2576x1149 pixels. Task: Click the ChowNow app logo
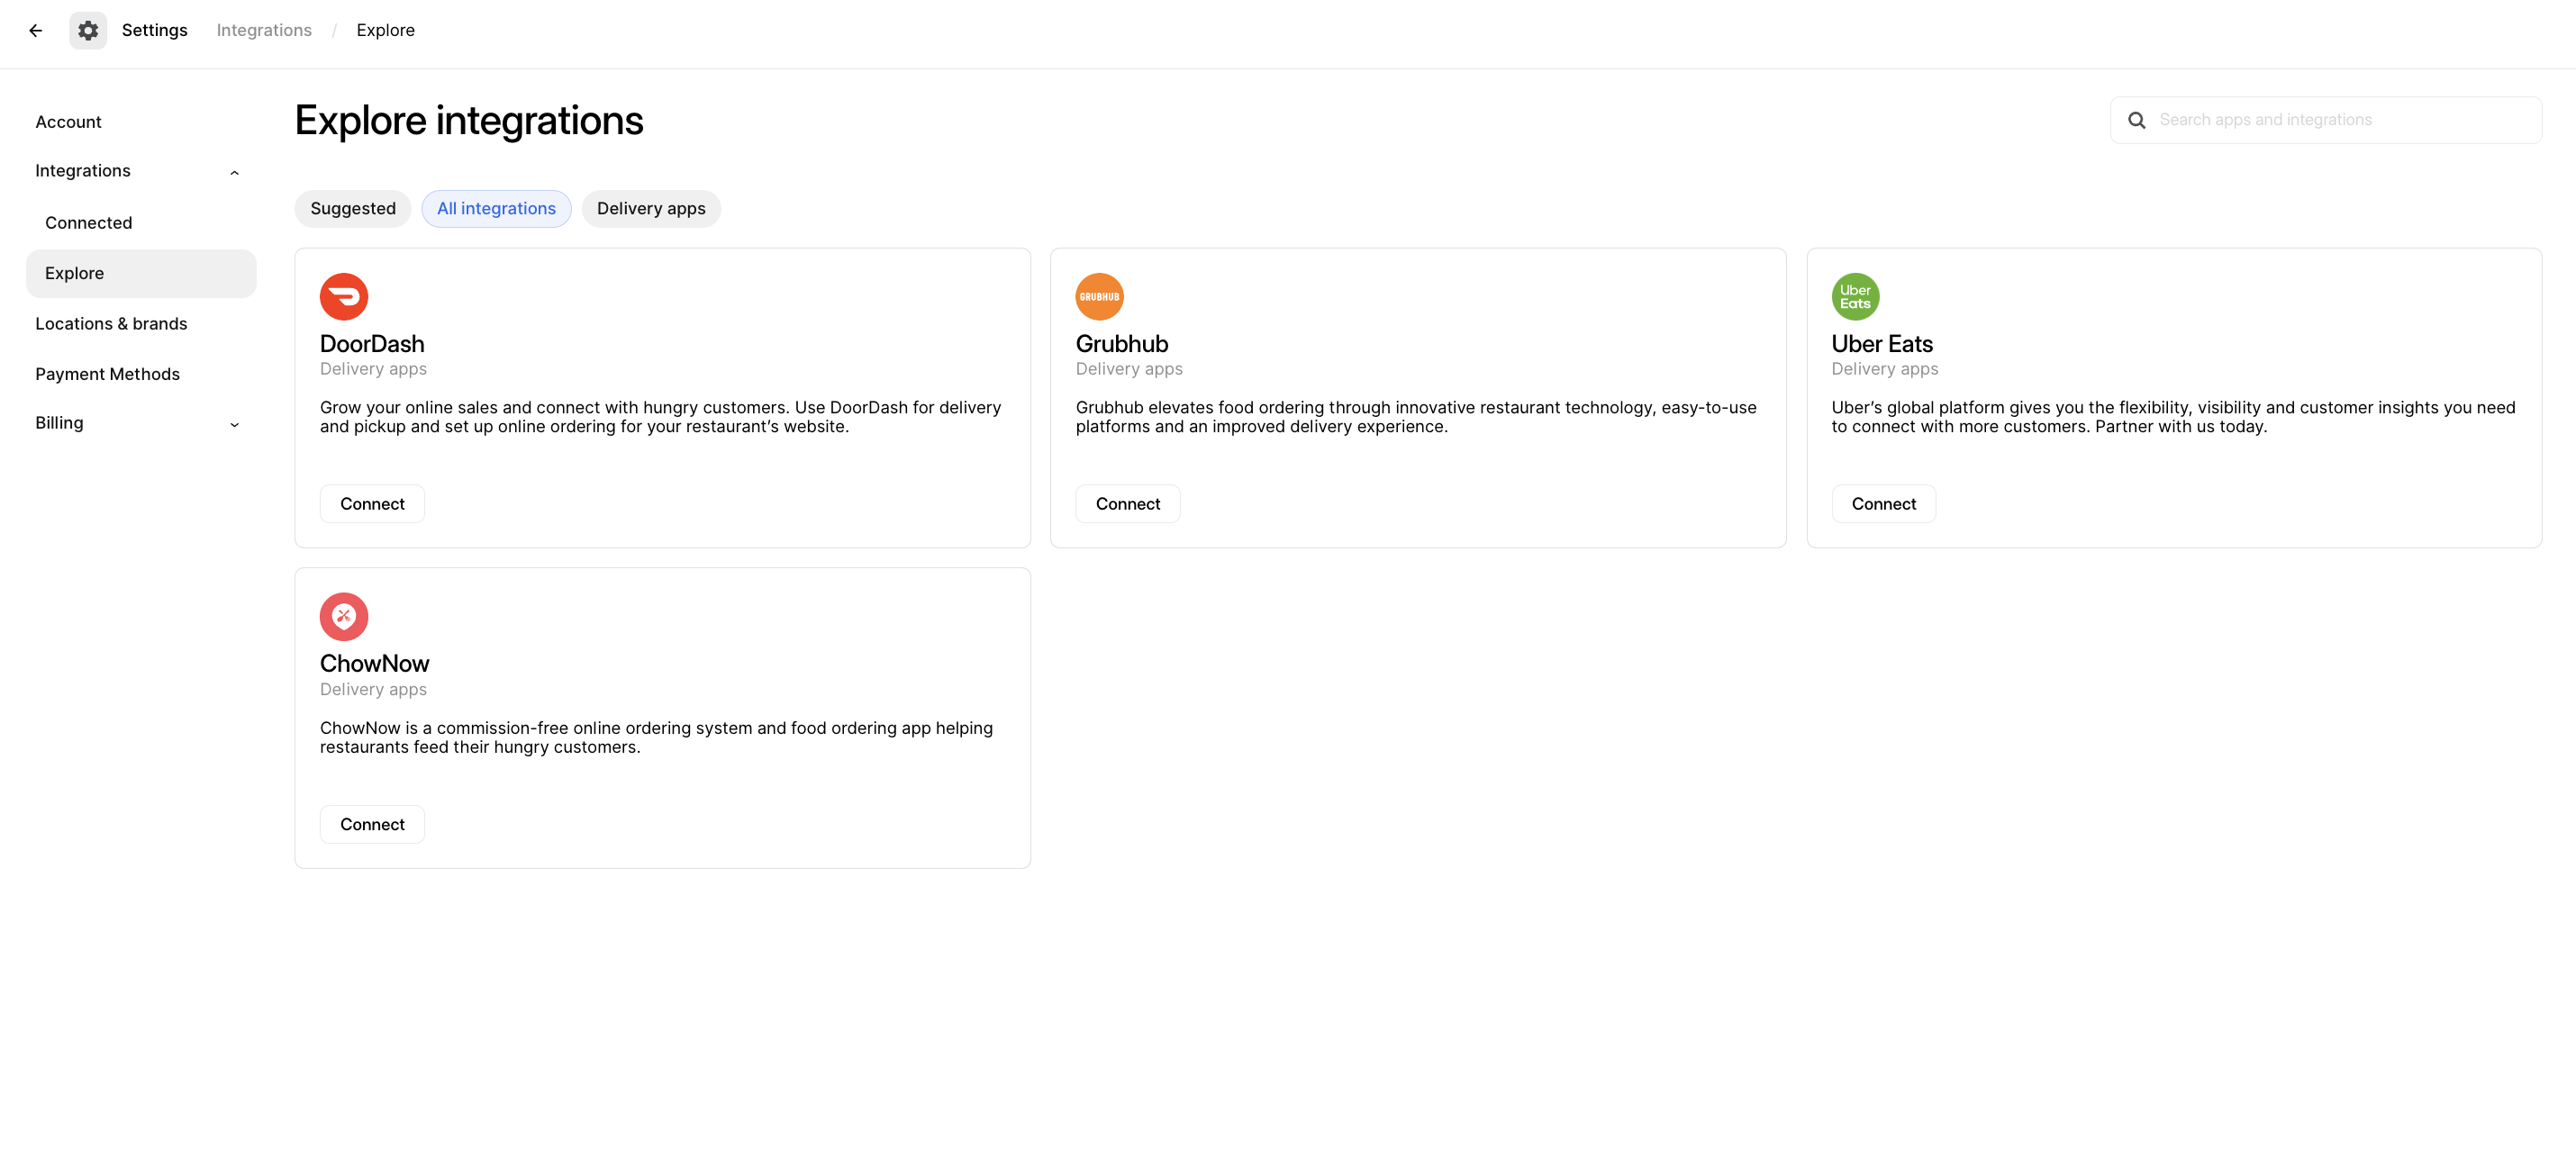click(343, 616)
